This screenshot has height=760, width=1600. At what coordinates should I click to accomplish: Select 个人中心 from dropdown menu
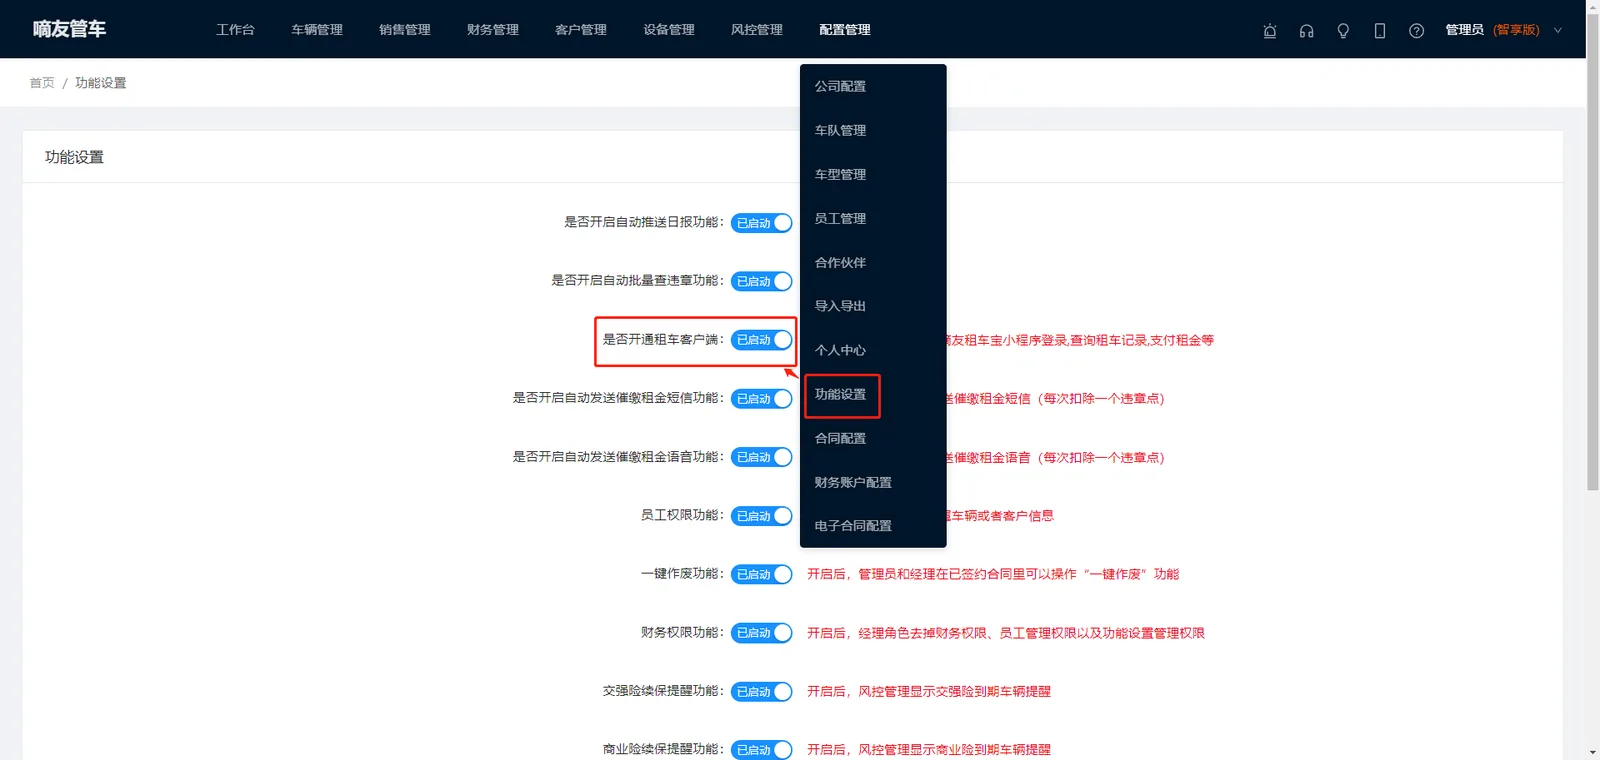(873, 350)
